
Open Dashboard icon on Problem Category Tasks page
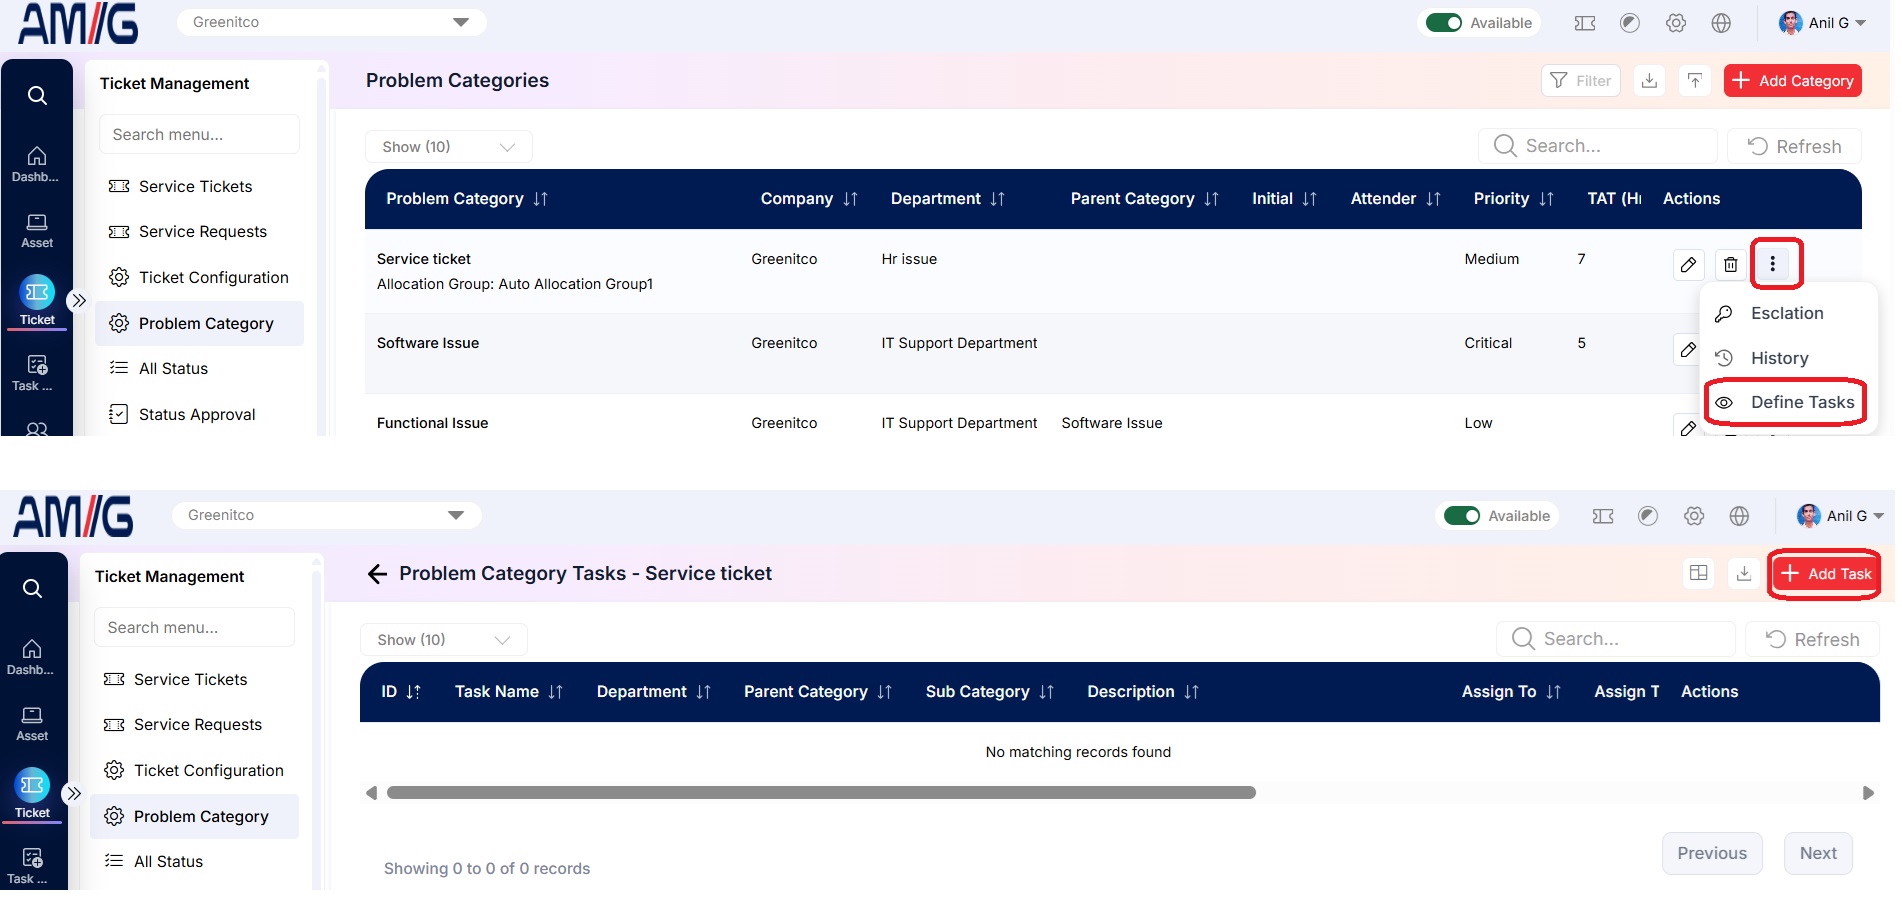[x=32, y=657]
